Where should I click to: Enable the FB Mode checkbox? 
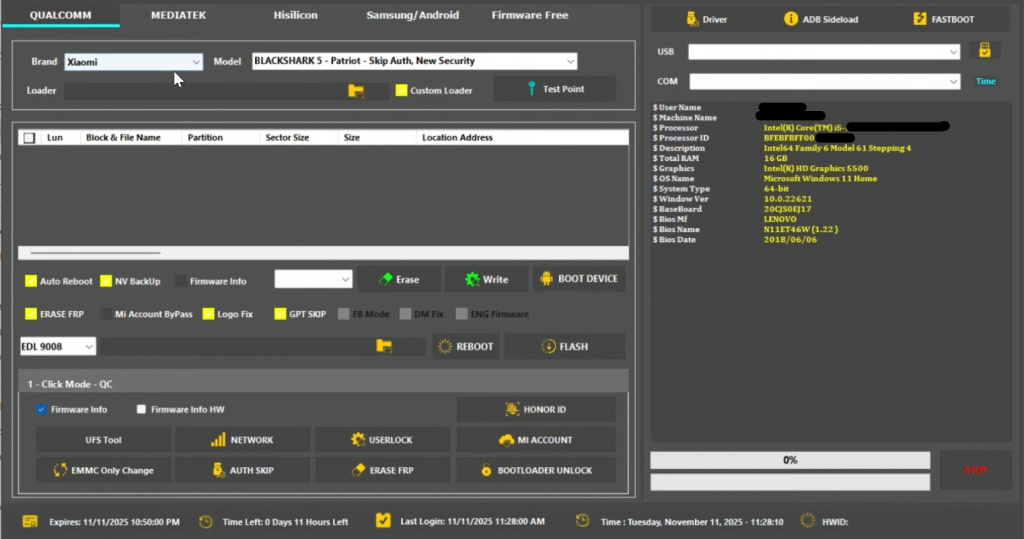(344, 314)
